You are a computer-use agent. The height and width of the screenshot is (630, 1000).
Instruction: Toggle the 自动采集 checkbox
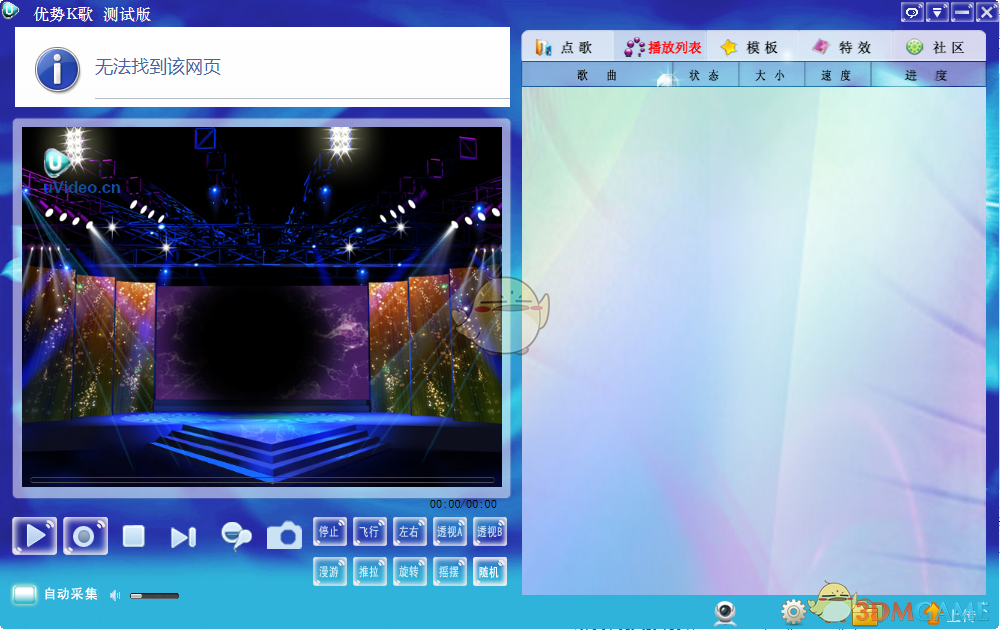(25, 595)
